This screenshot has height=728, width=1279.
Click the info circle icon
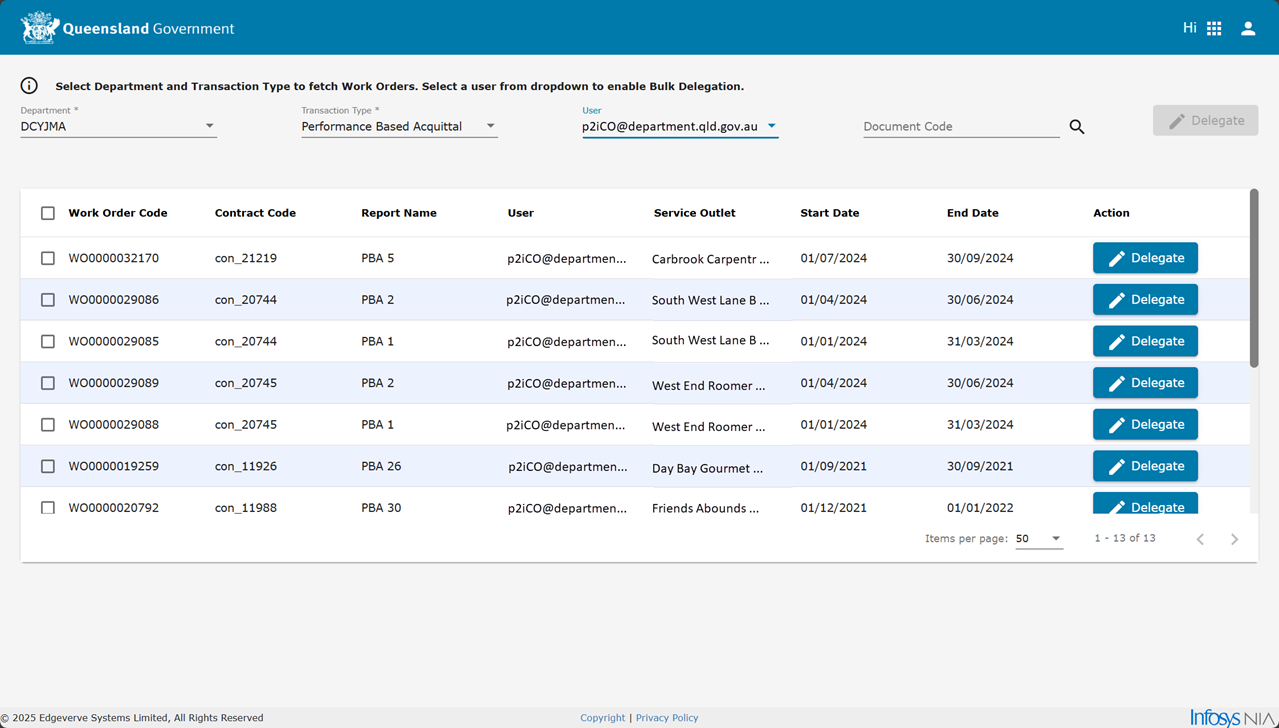pyautogui.click(x=29, y=86)
